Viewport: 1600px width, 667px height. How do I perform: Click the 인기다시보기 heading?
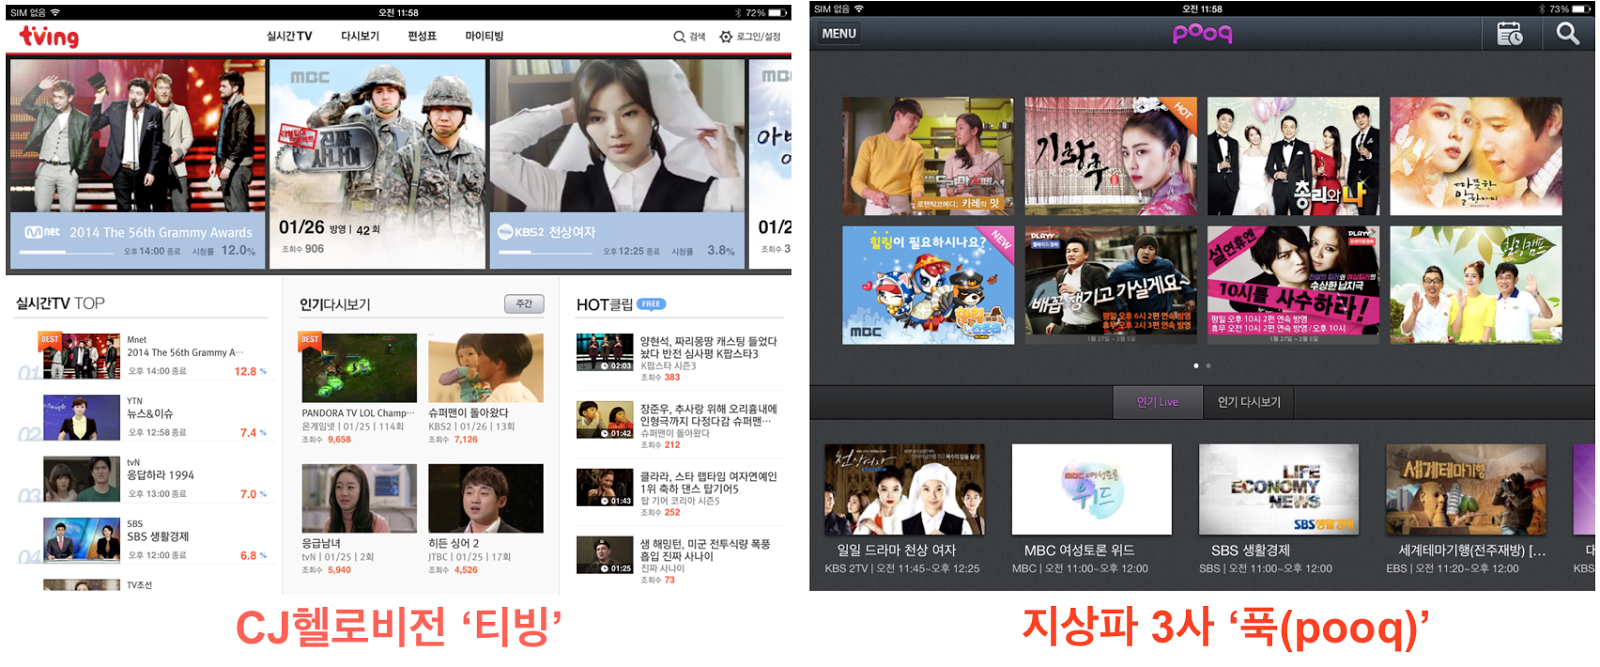pos(335,304)
